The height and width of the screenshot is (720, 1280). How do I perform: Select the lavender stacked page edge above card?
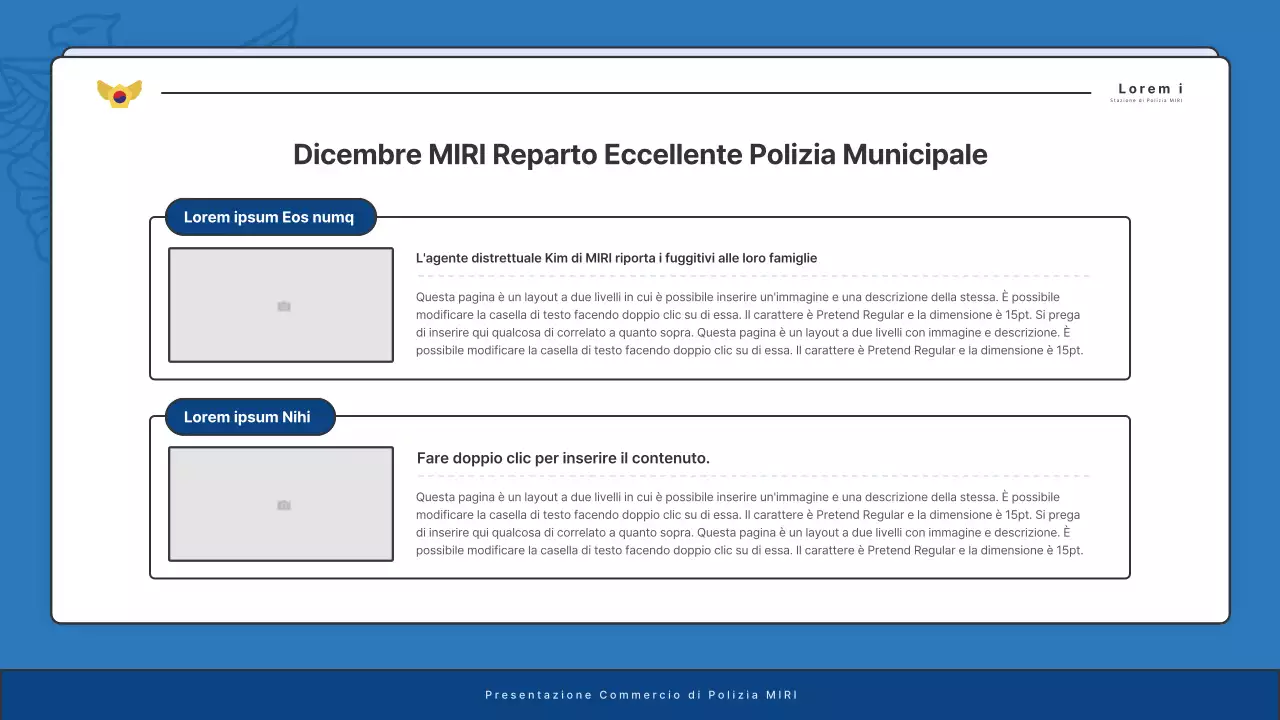tap(640, 51)
